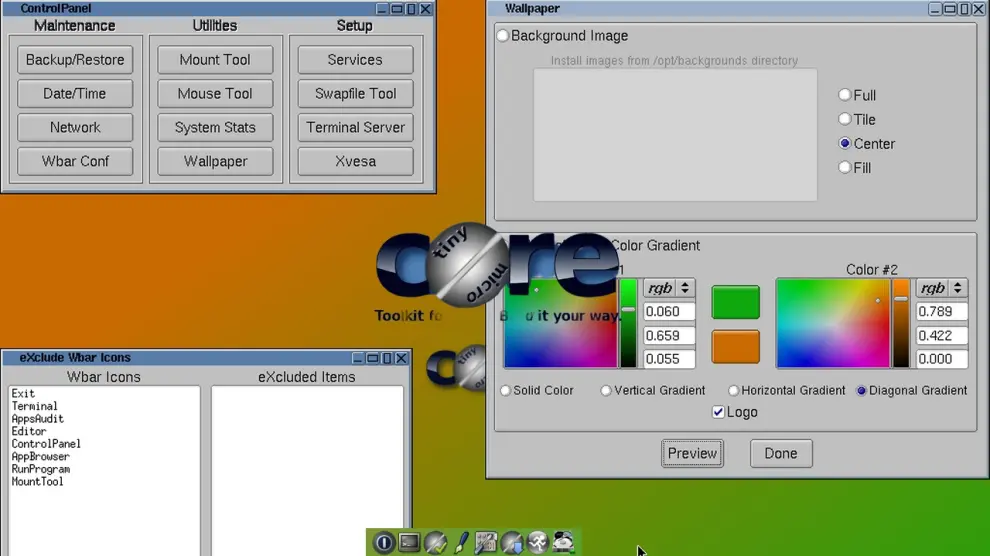This screenshot has width=990, height=556.
Task: Open the Wbar Conf control panel button
Action: coord(75,161)
